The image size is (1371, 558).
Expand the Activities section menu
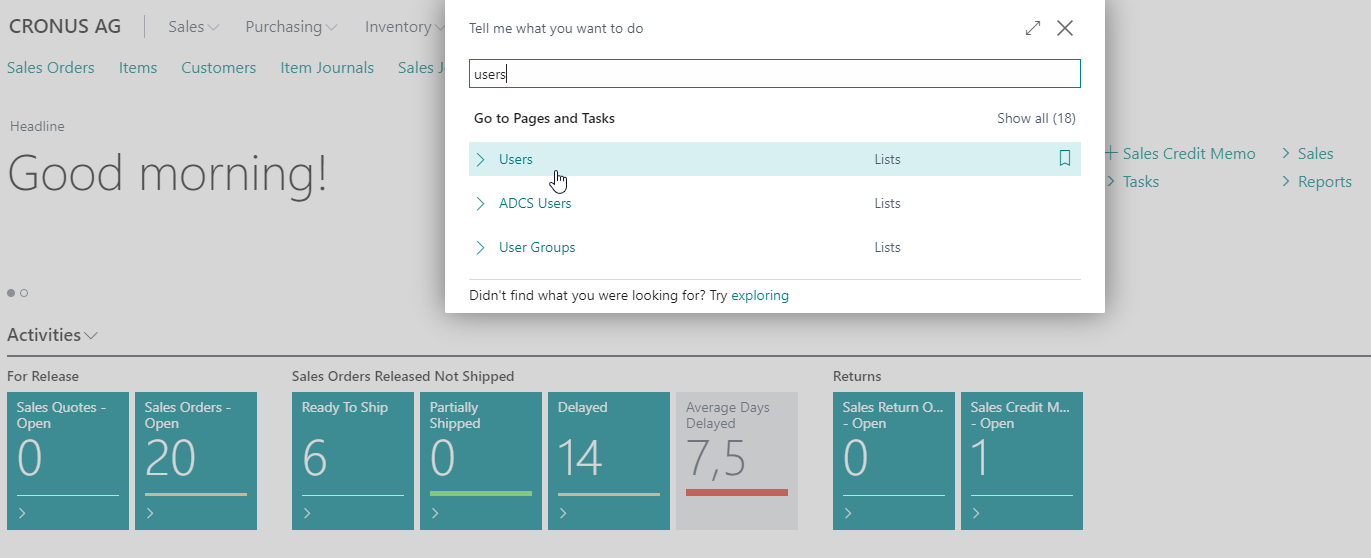[92, 336]
